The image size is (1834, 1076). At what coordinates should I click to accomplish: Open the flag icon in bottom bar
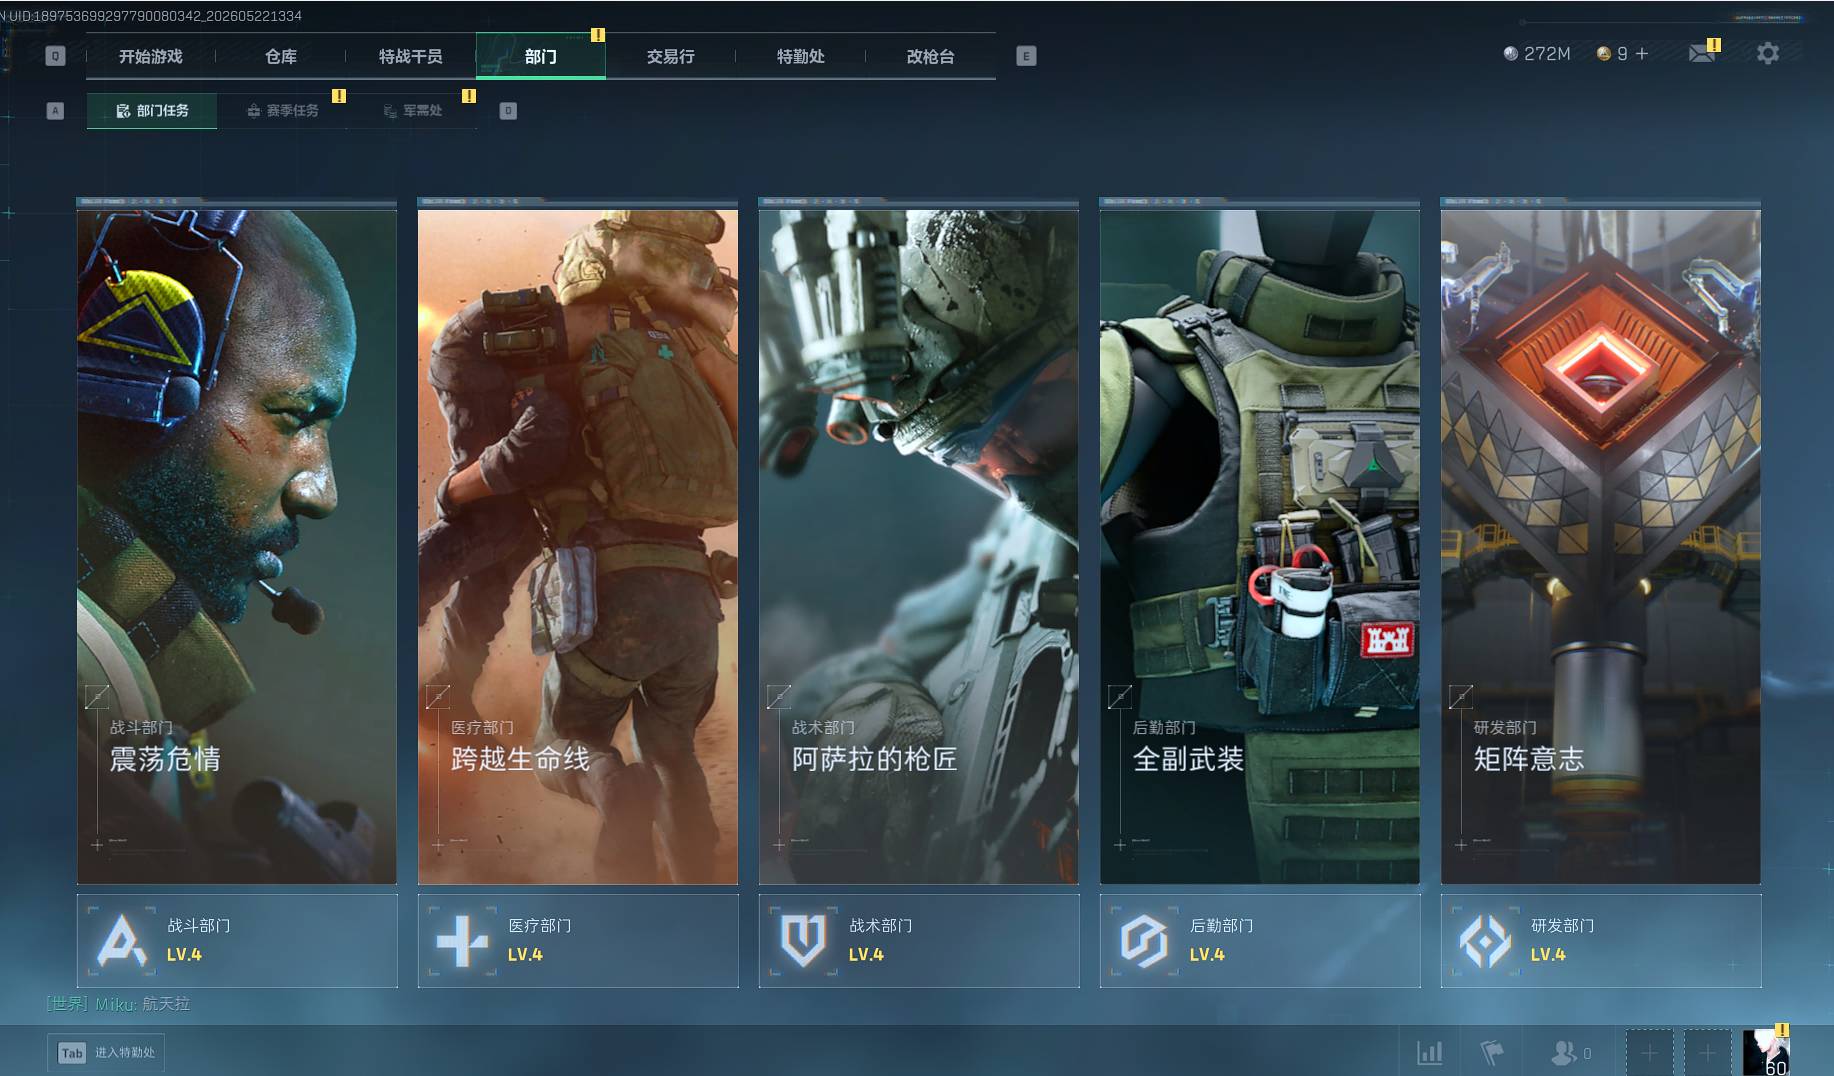(1492, 1052)
